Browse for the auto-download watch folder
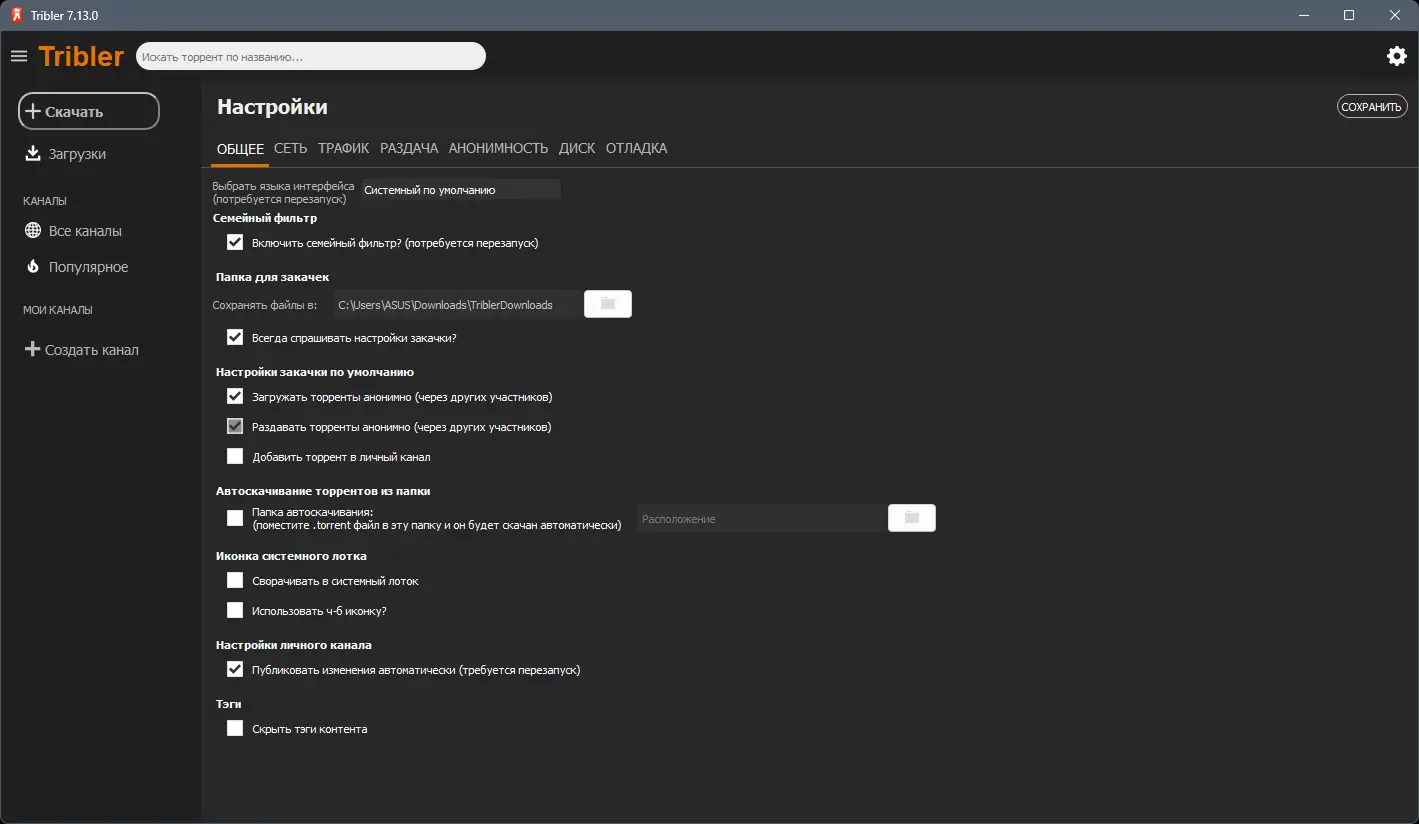The image size is (1419, 824). (912, 518)
